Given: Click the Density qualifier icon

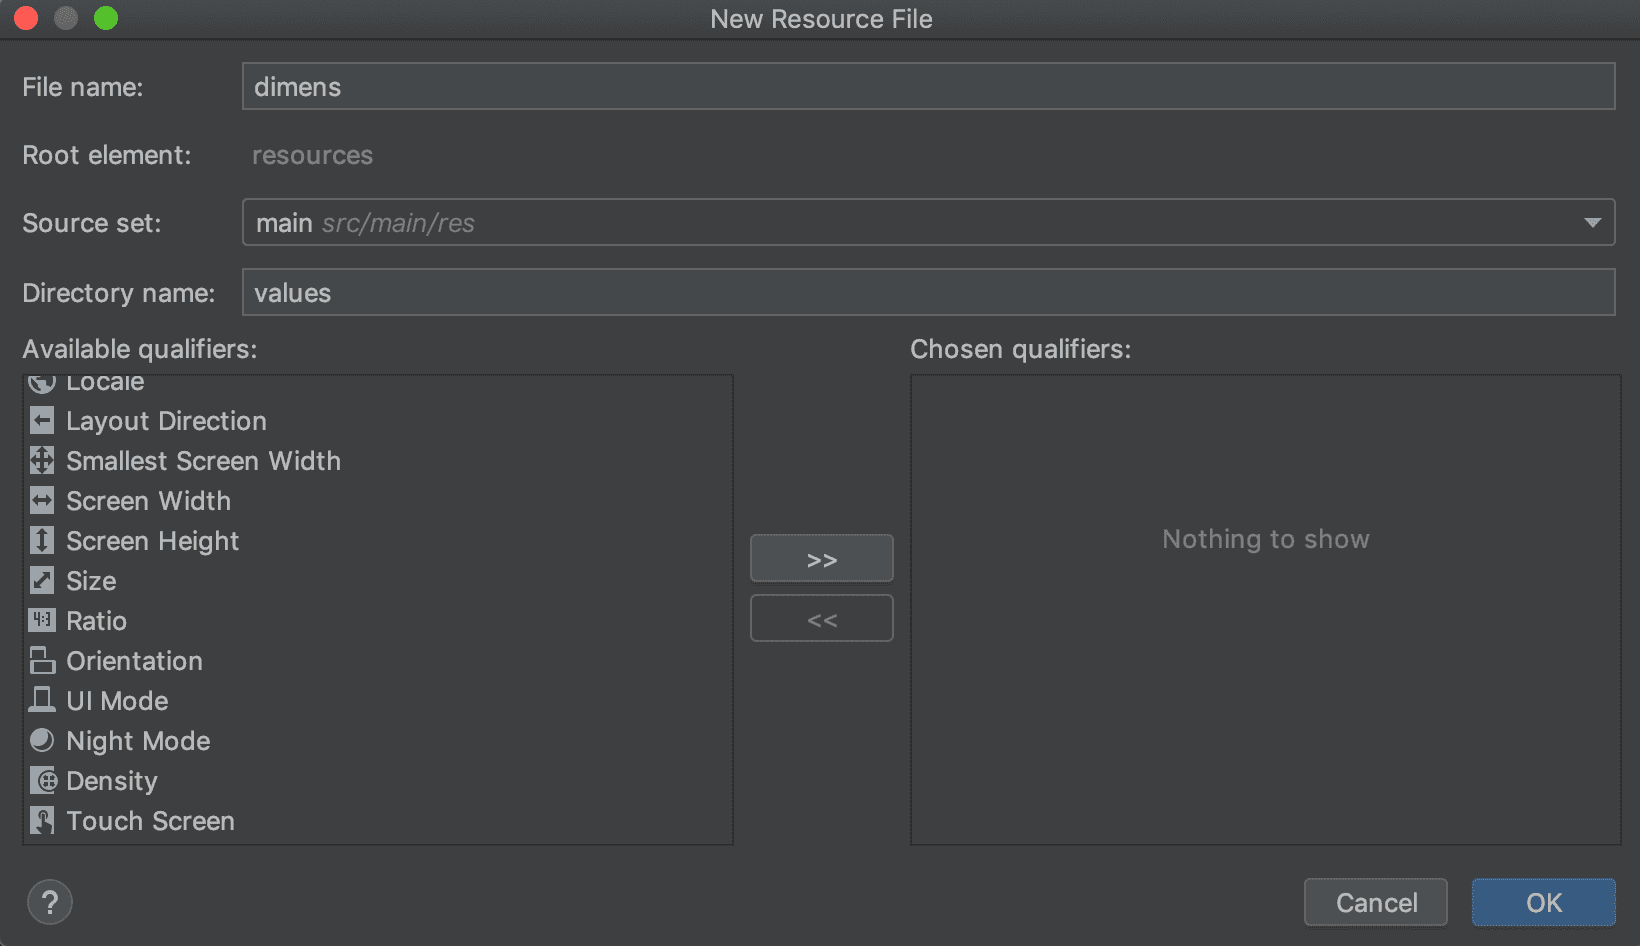Looking at the screenshot, I should [42, 781].
